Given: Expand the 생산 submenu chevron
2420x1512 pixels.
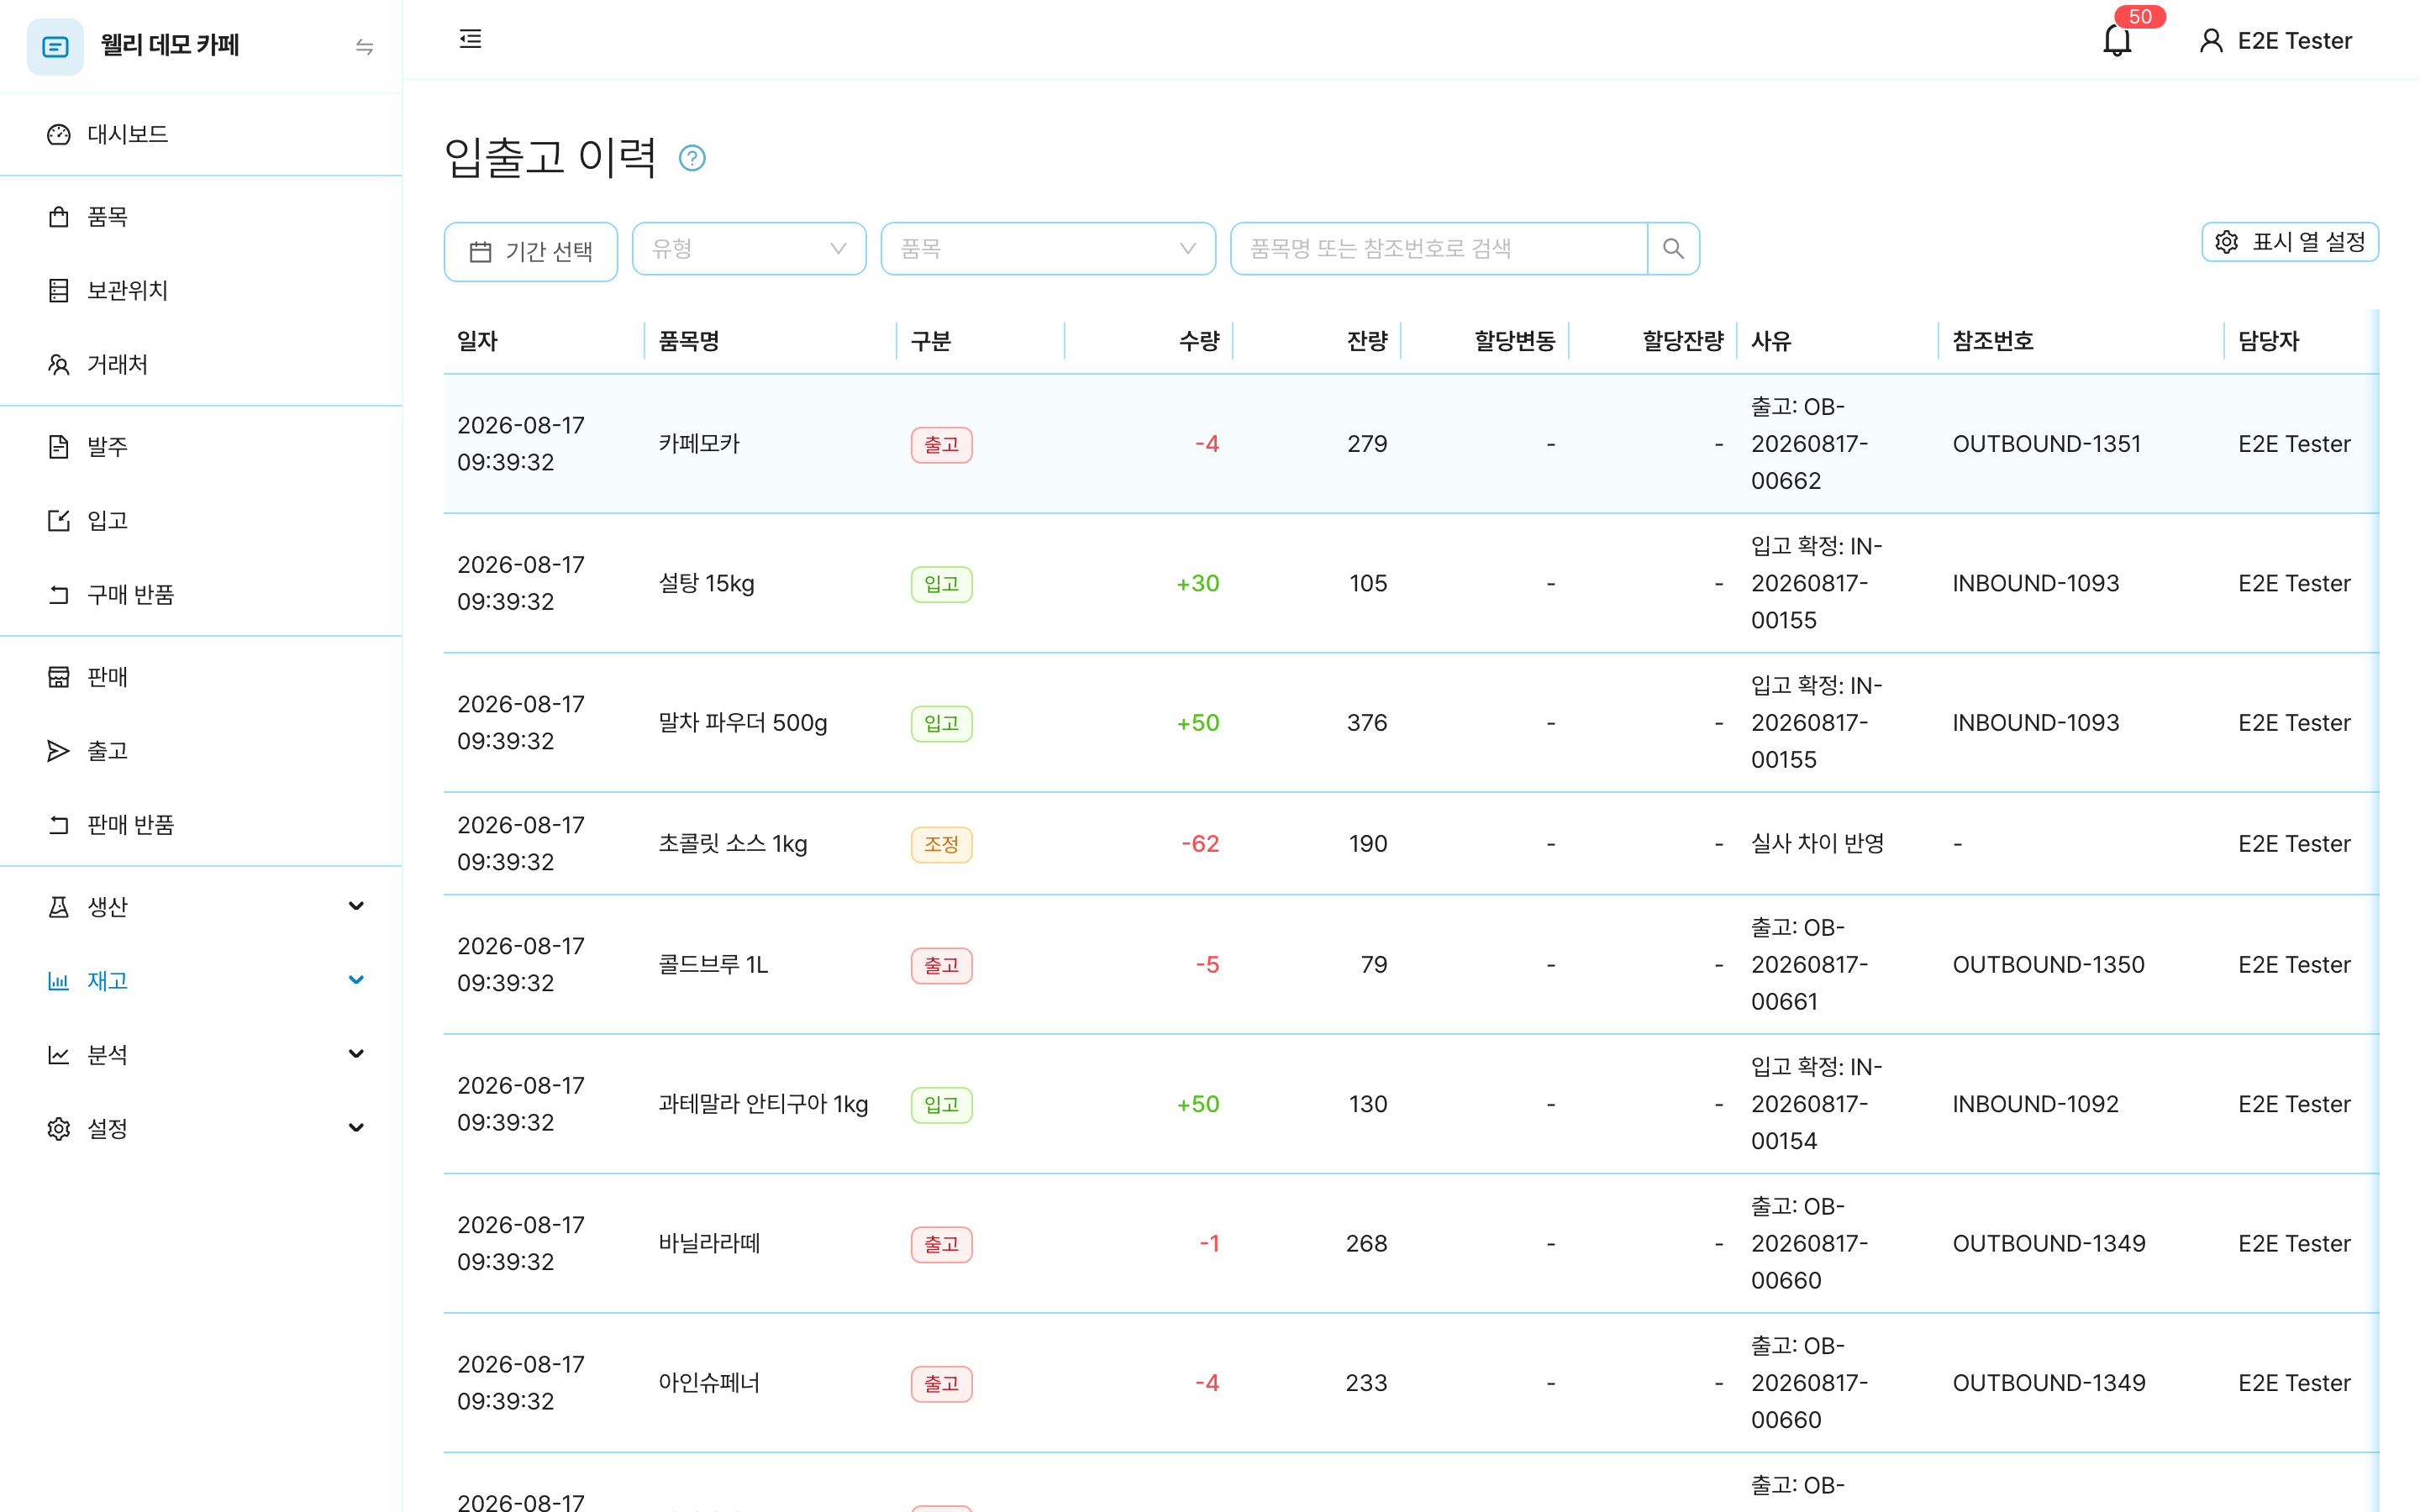Looking at the screenshot, I should pyautogui.click(x=356, y=906).
